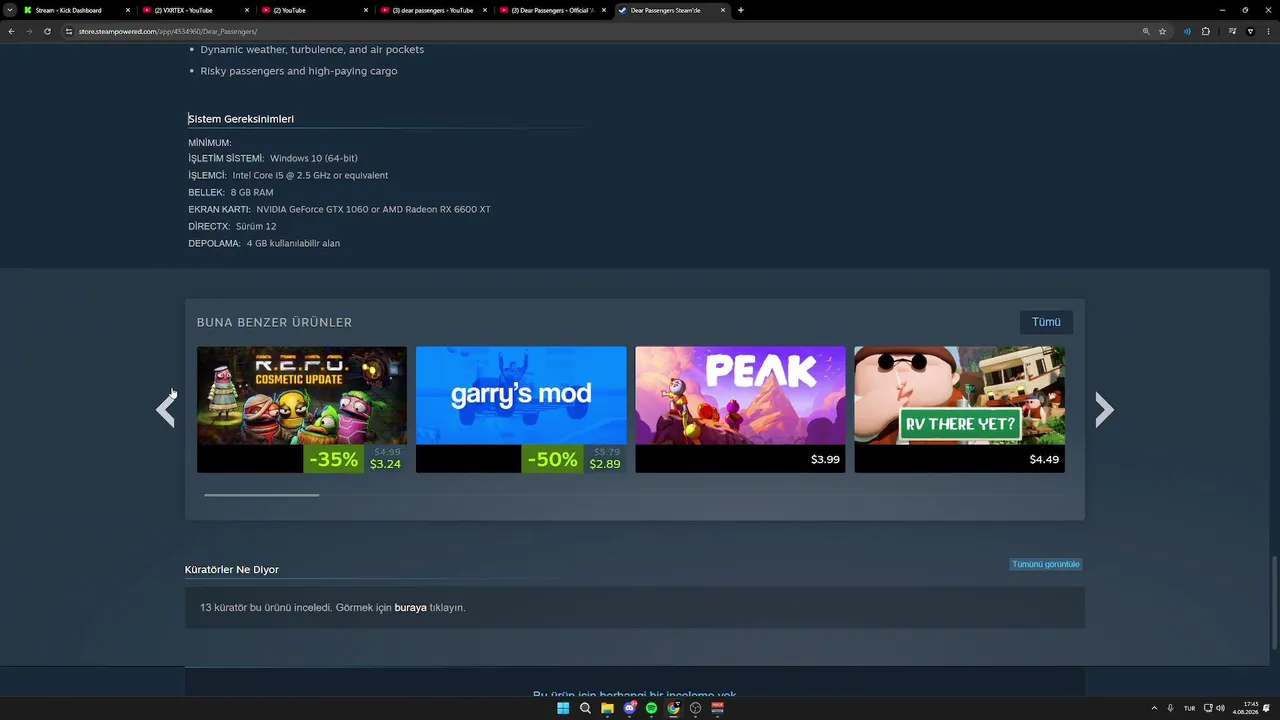Close the Dear Passengers Steam tab

point(723,10)
